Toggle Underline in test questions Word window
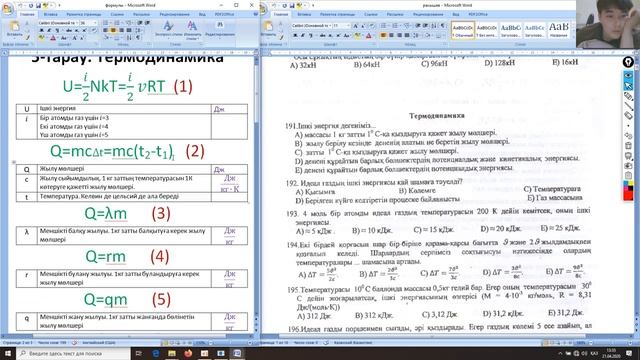 click(x=310, y=36)
